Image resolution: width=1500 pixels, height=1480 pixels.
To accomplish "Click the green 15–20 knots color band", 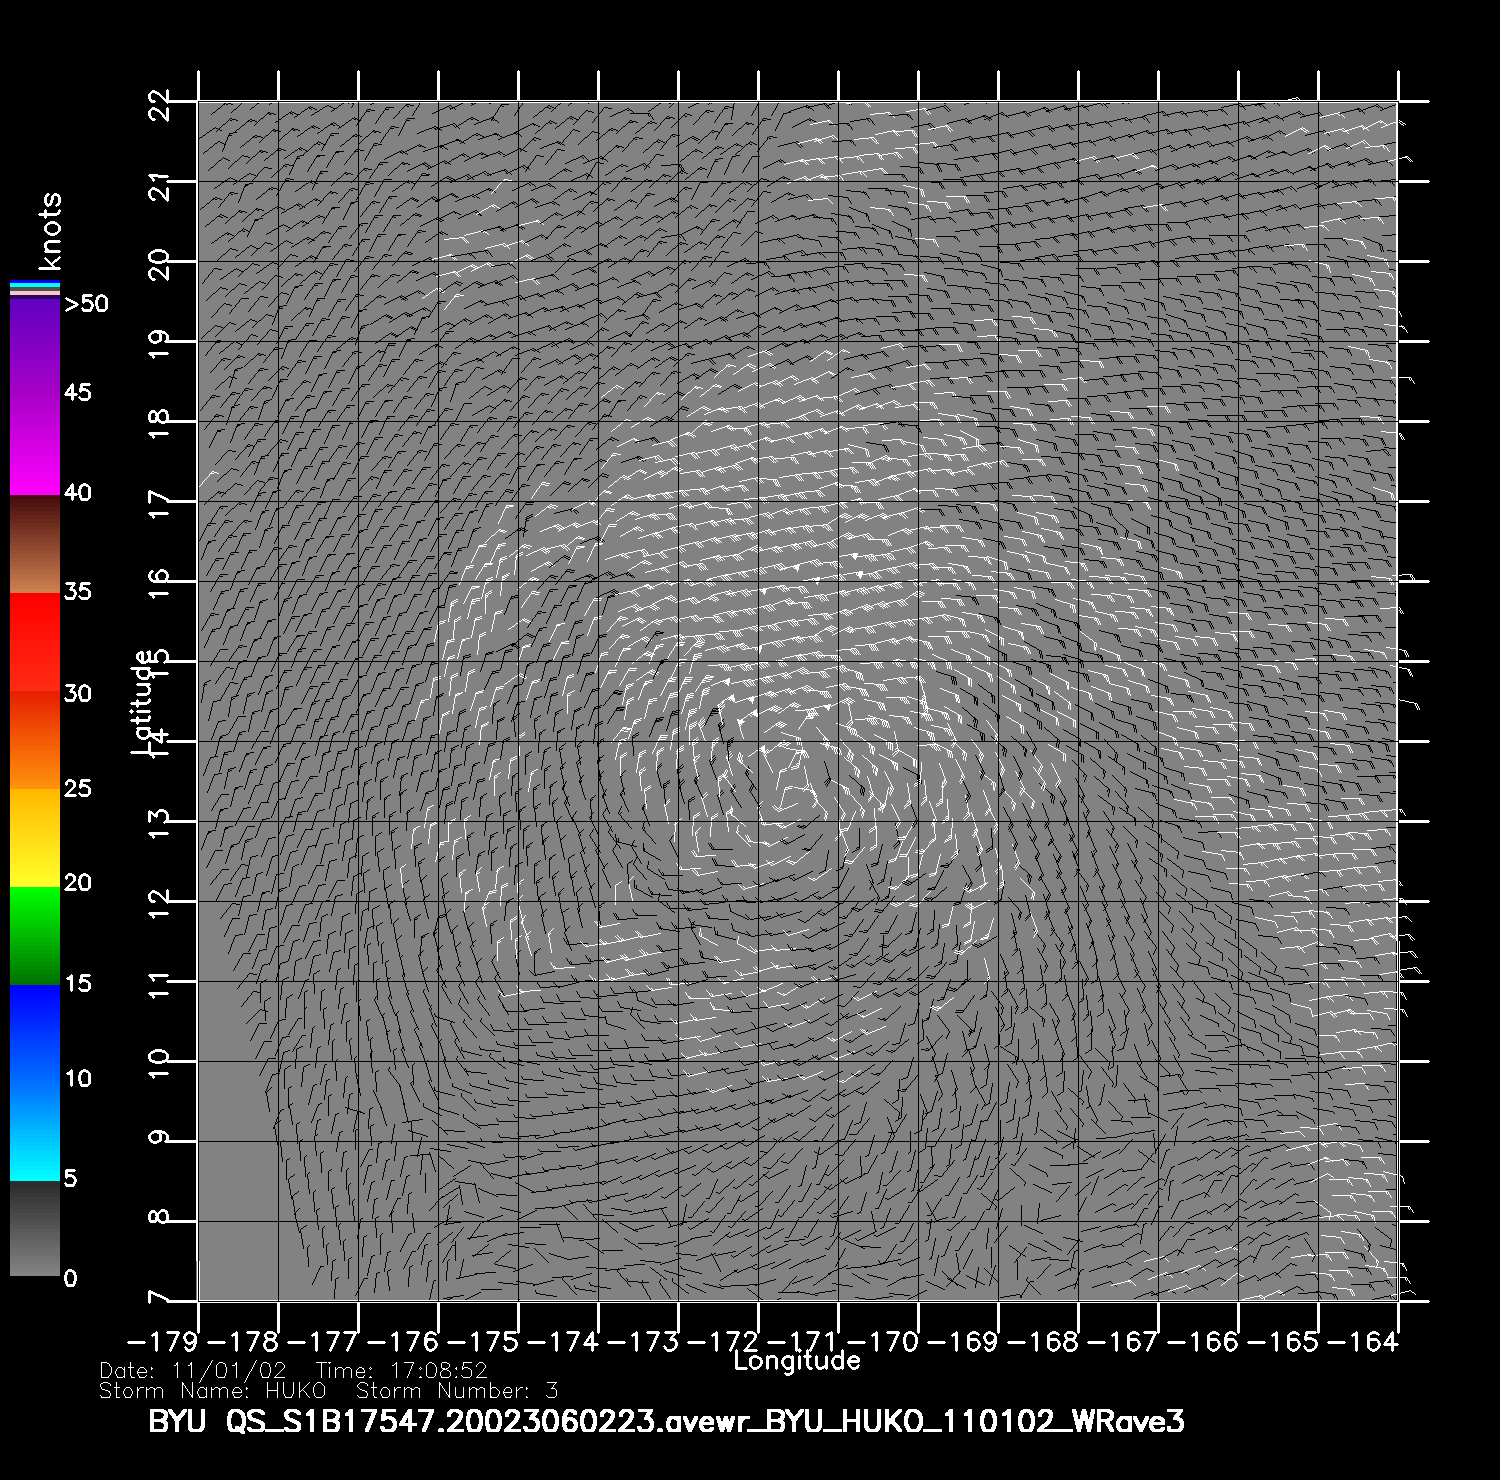I will [x=34, y=935].
